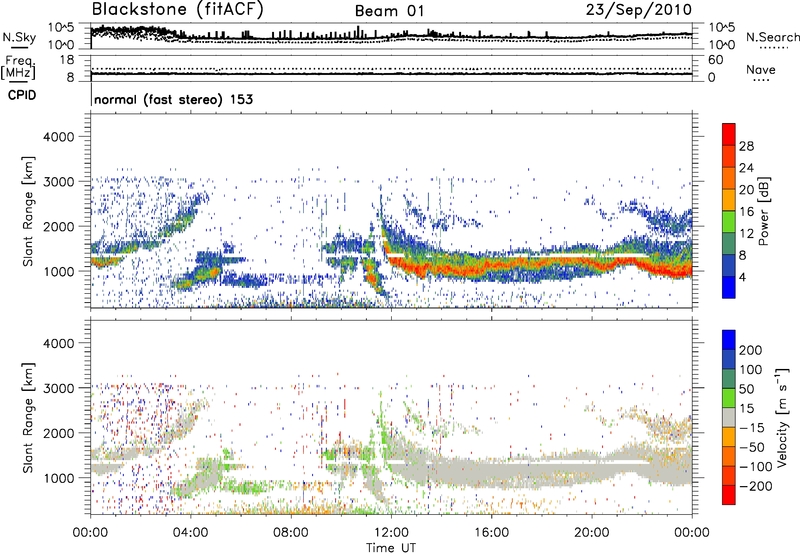Click the -200 label on velocity colorbar

point(755,487)
